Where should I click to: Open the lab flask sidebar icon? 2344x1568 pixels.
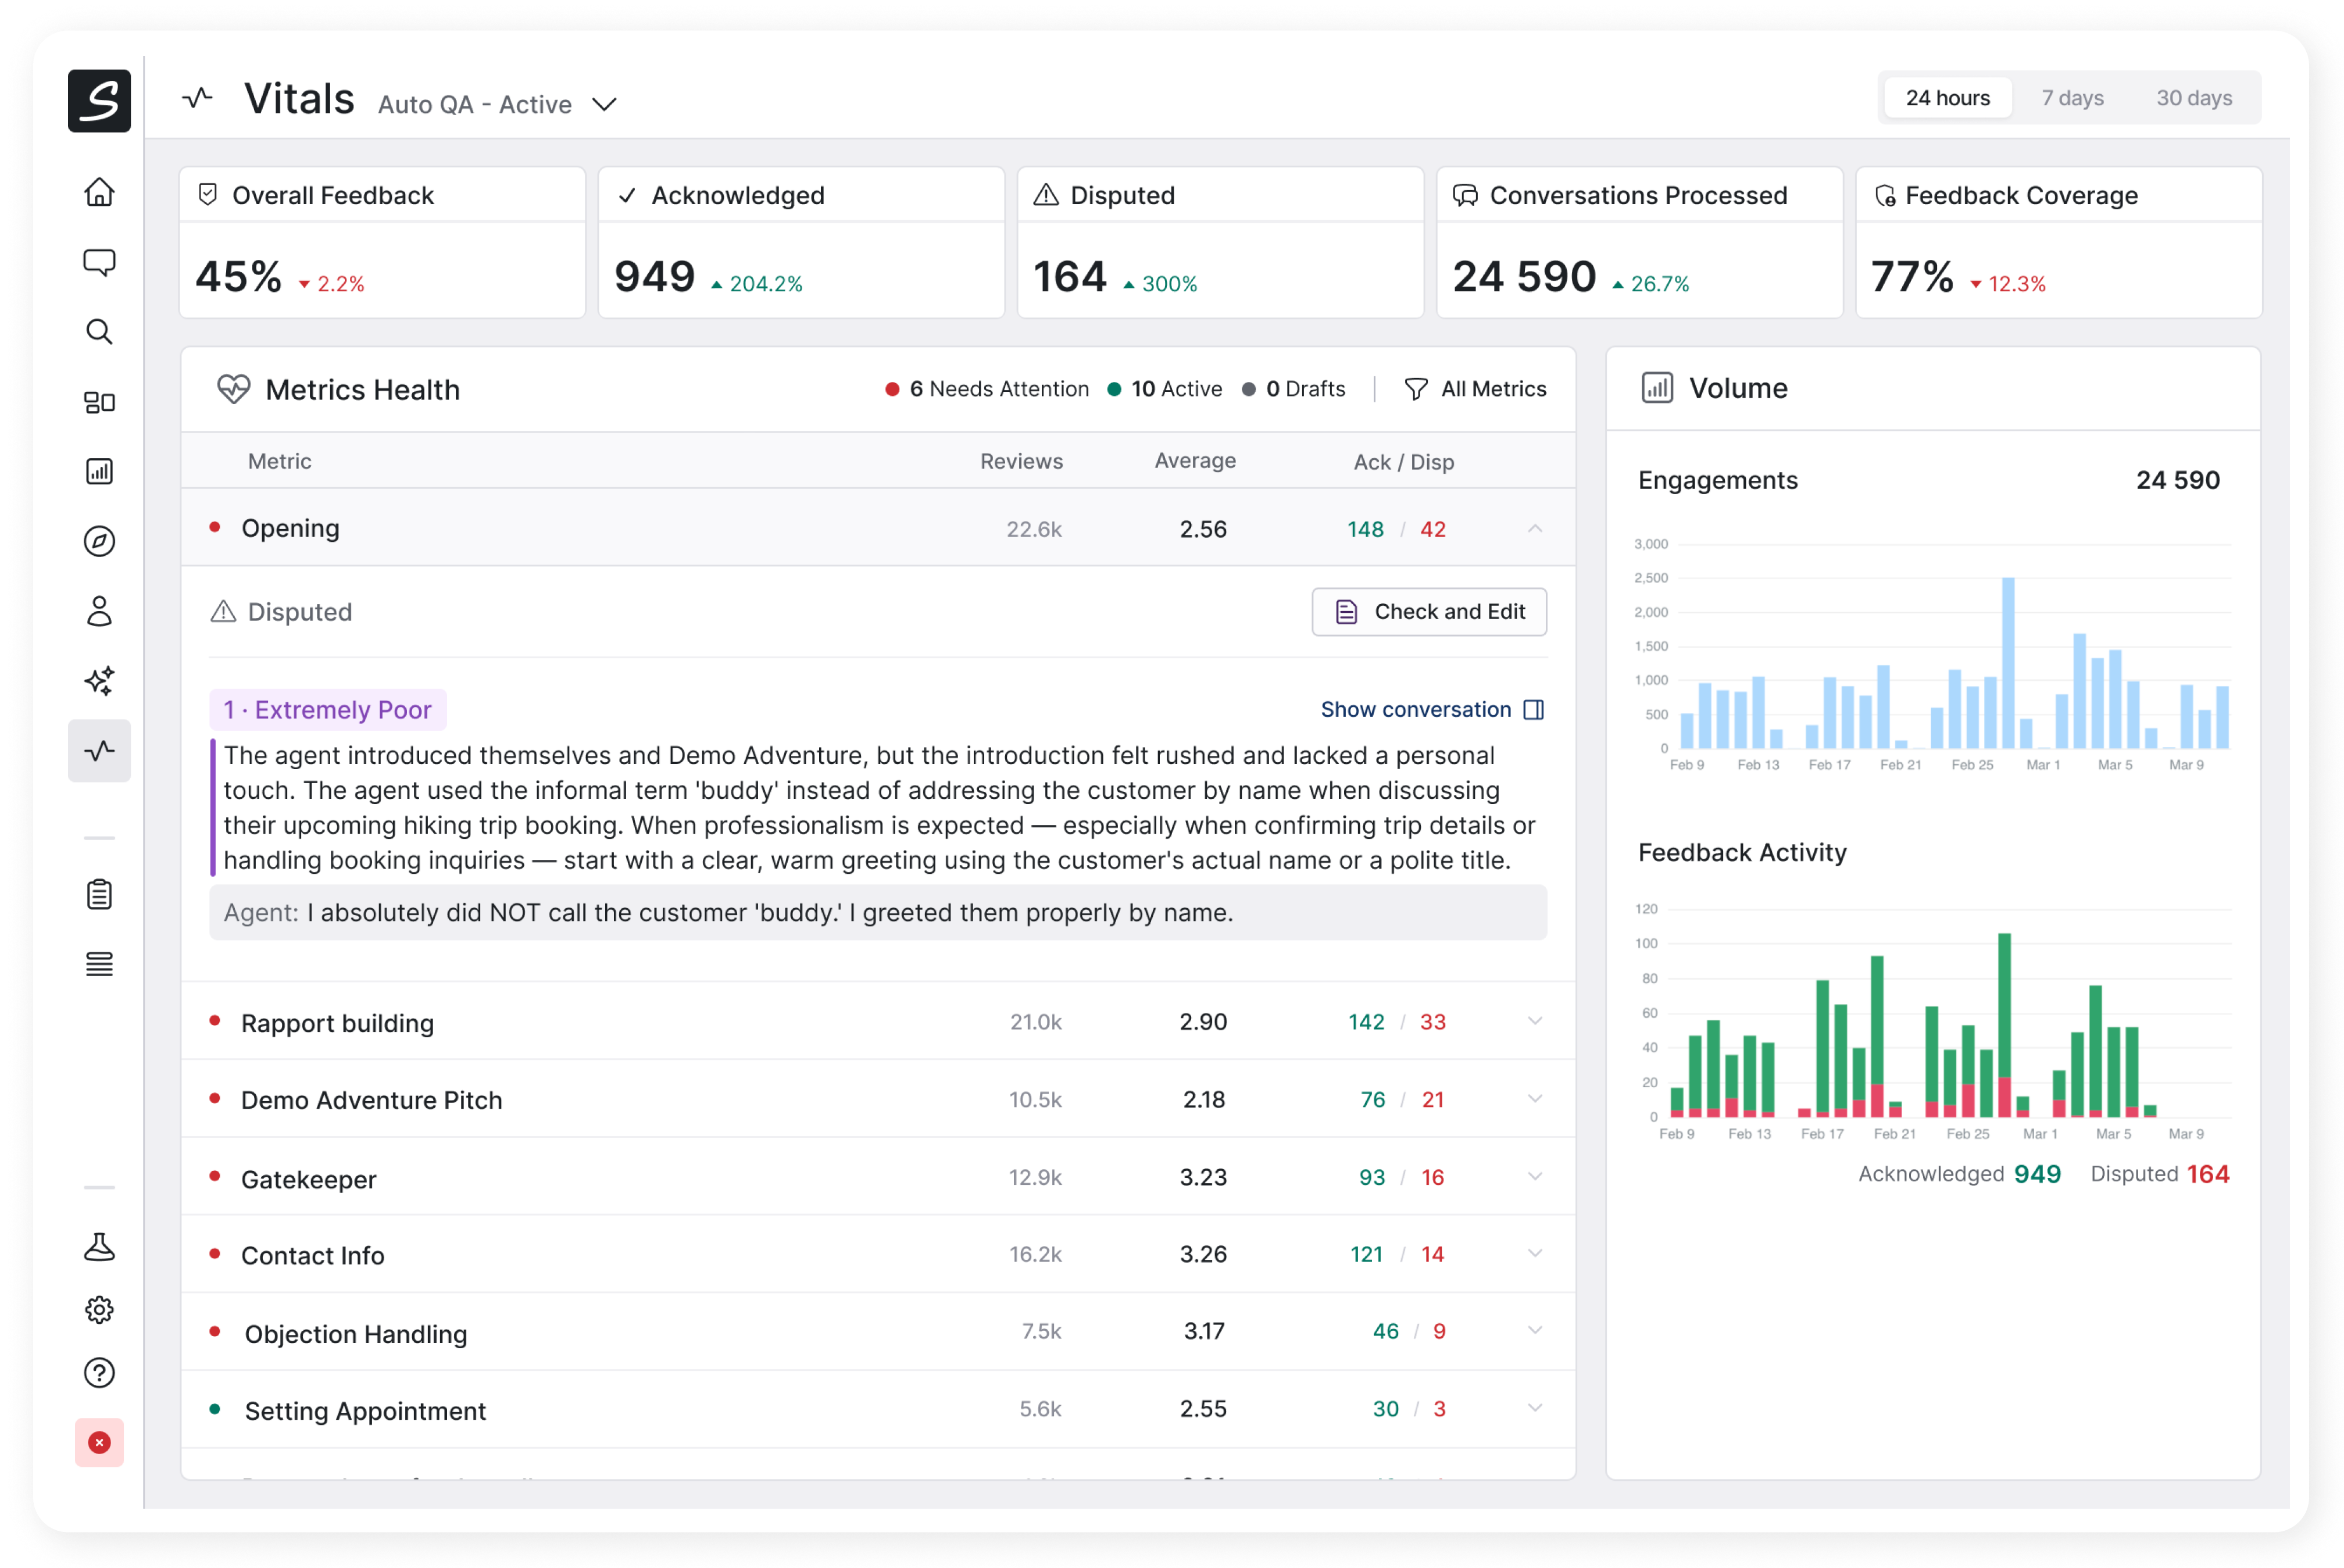click(99, 1246)
